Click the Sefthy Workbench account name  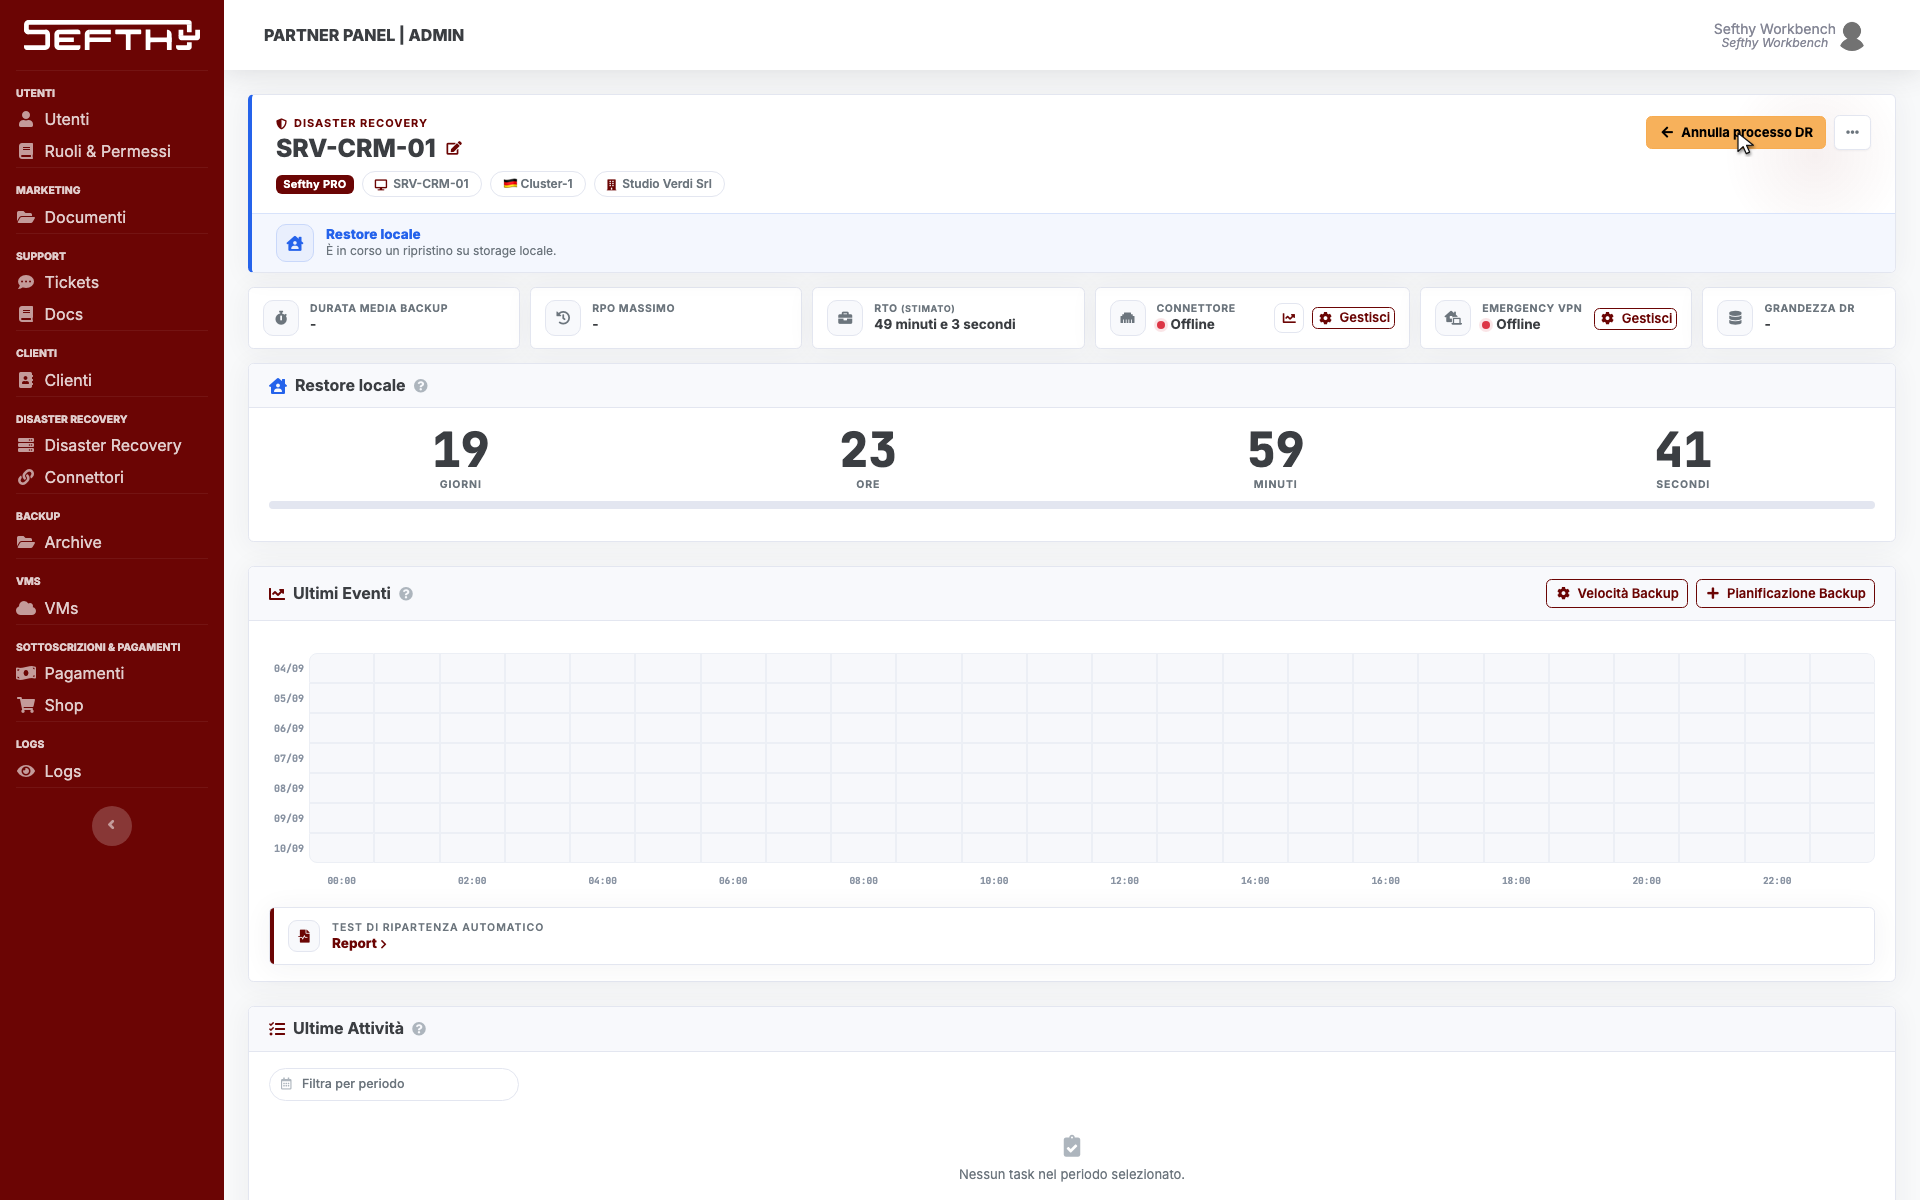tap(1774, 29)
